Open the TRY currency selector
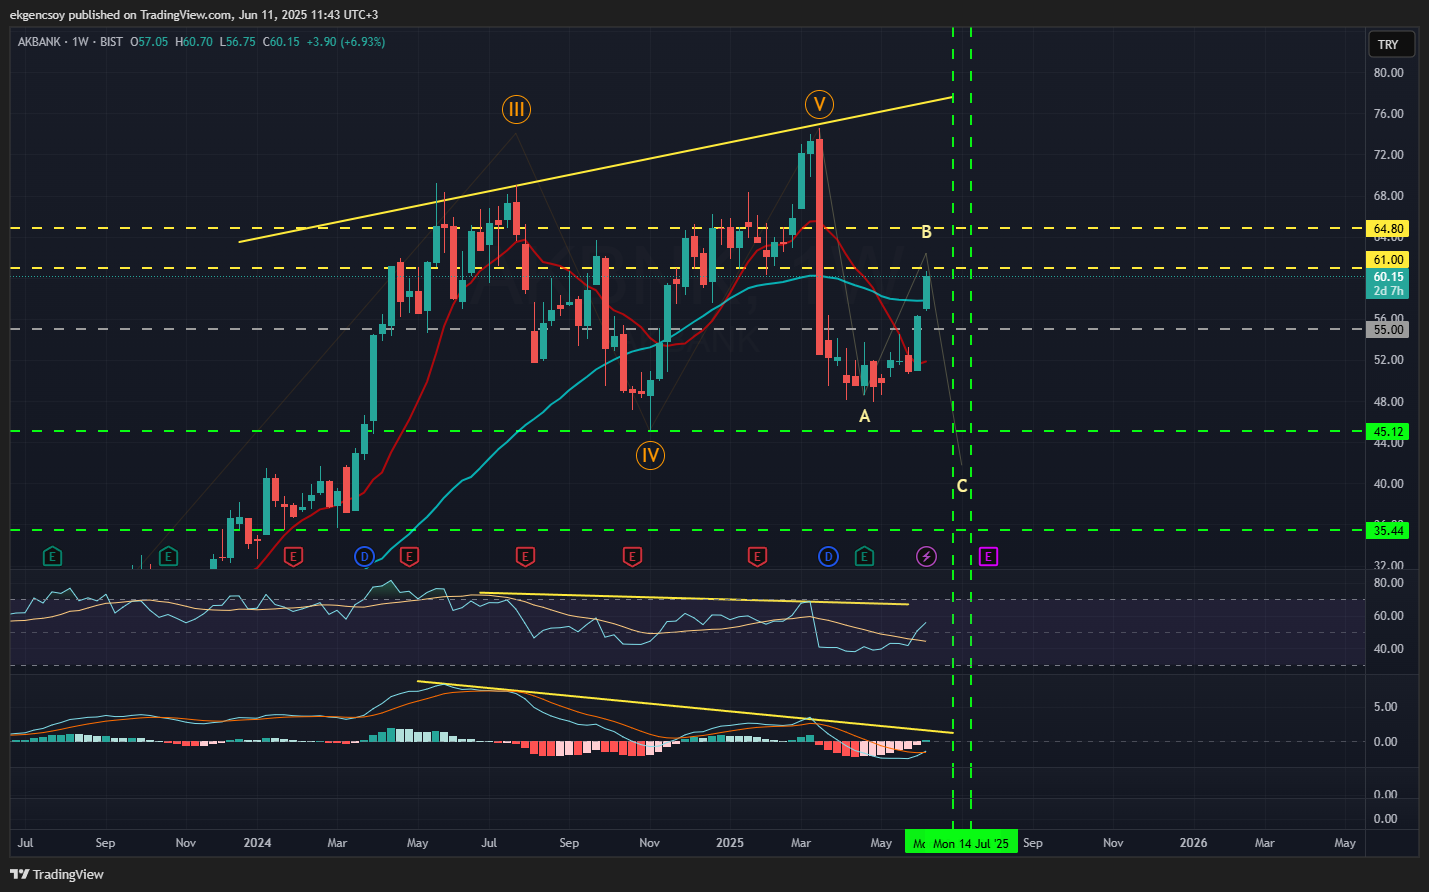The image size is (1429, 892). click(x=1391, y=44)
